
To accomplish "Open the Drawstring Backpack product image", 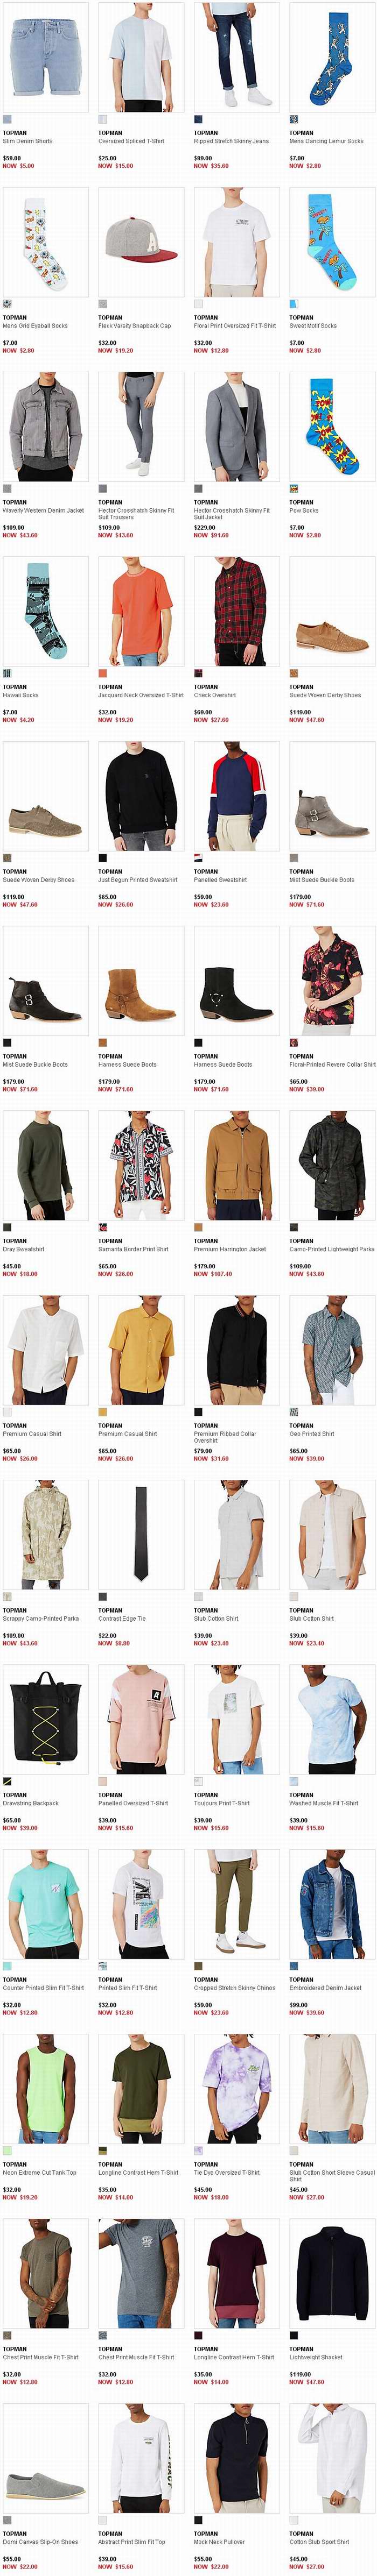I will tap(45, 1720).
